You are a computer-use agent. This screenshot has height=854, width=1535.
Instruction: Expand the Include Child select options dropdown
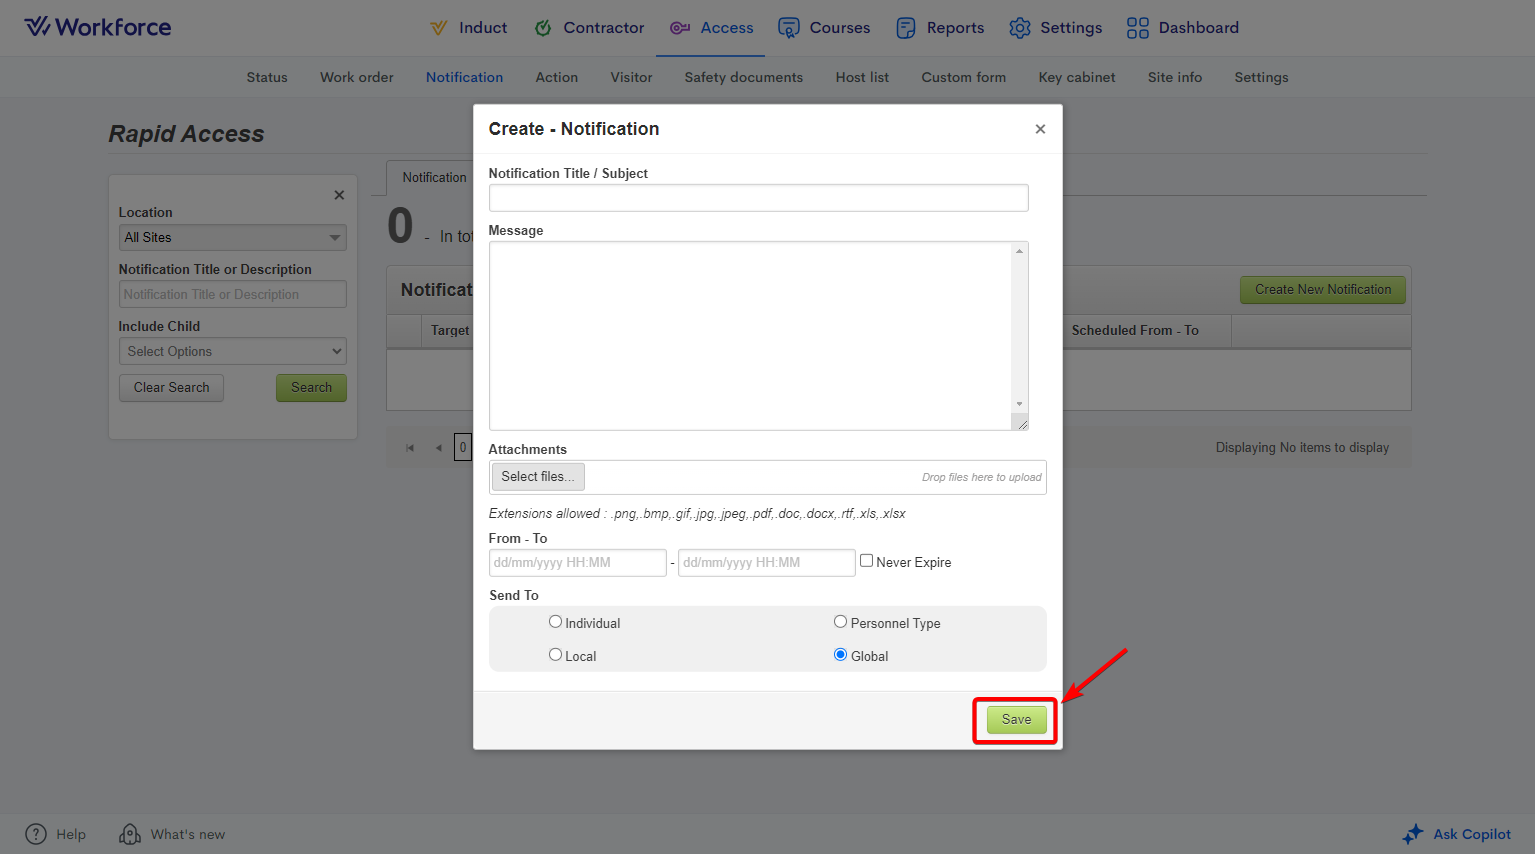click(232, 352)
